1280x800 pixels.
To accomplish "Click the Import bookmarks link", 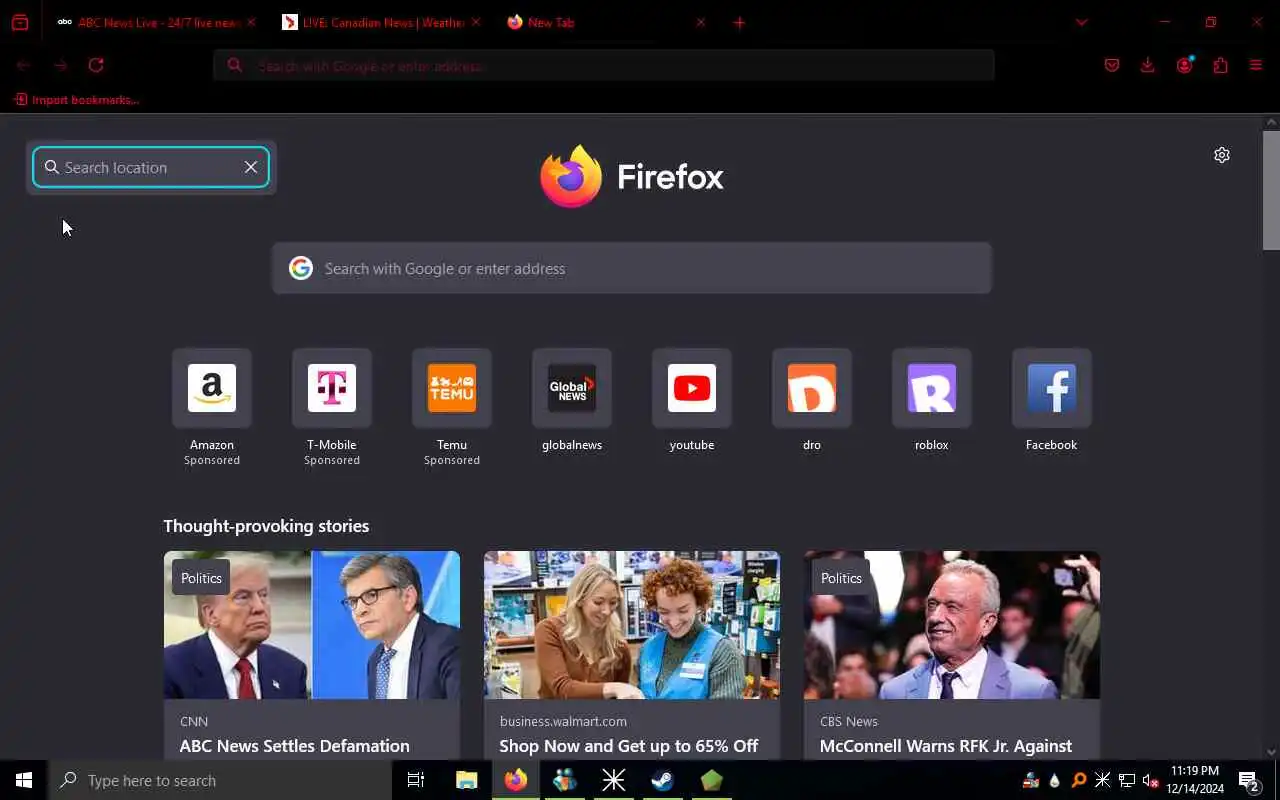I will (77, 100).
